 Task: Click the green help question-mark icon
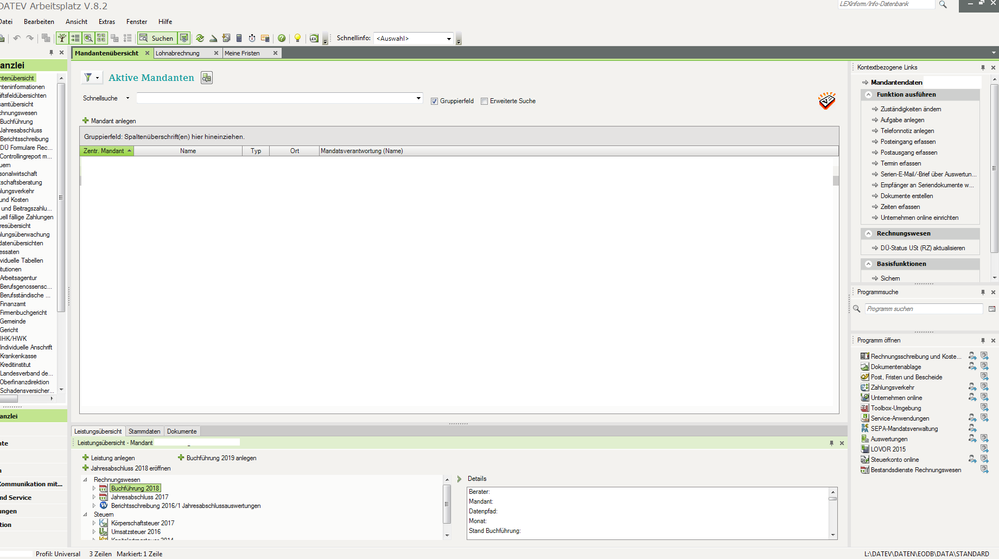(x=282, y=38)
